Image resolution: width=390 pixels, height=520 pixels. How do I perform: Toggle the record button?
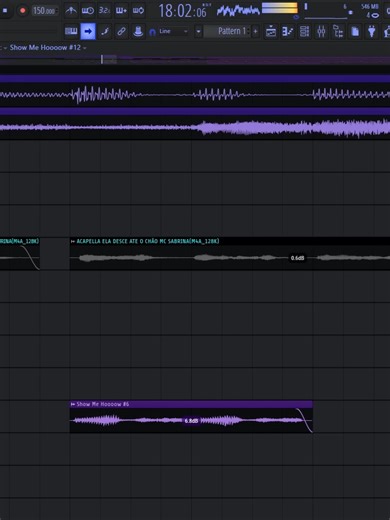[x=23, y=11]
